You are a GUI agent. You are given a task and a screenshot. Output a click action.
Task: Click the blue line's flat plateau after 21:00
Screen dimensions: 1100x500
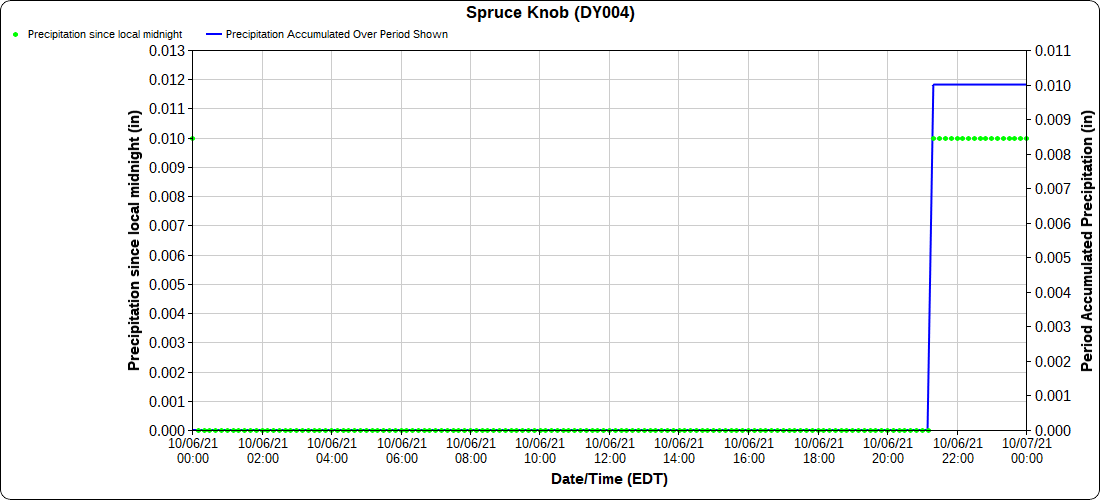(980, 84)
